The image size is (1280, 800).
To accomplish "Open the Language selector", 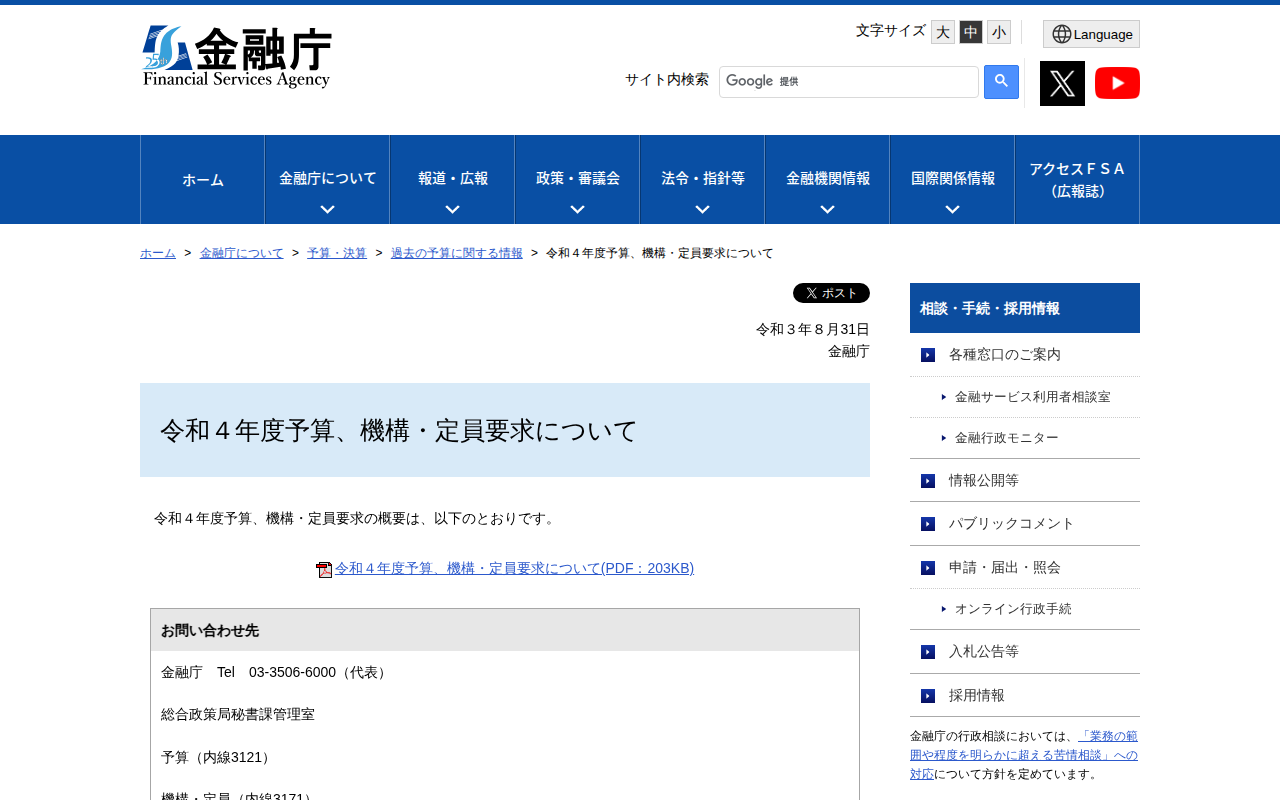I will tap(1091, 34).
